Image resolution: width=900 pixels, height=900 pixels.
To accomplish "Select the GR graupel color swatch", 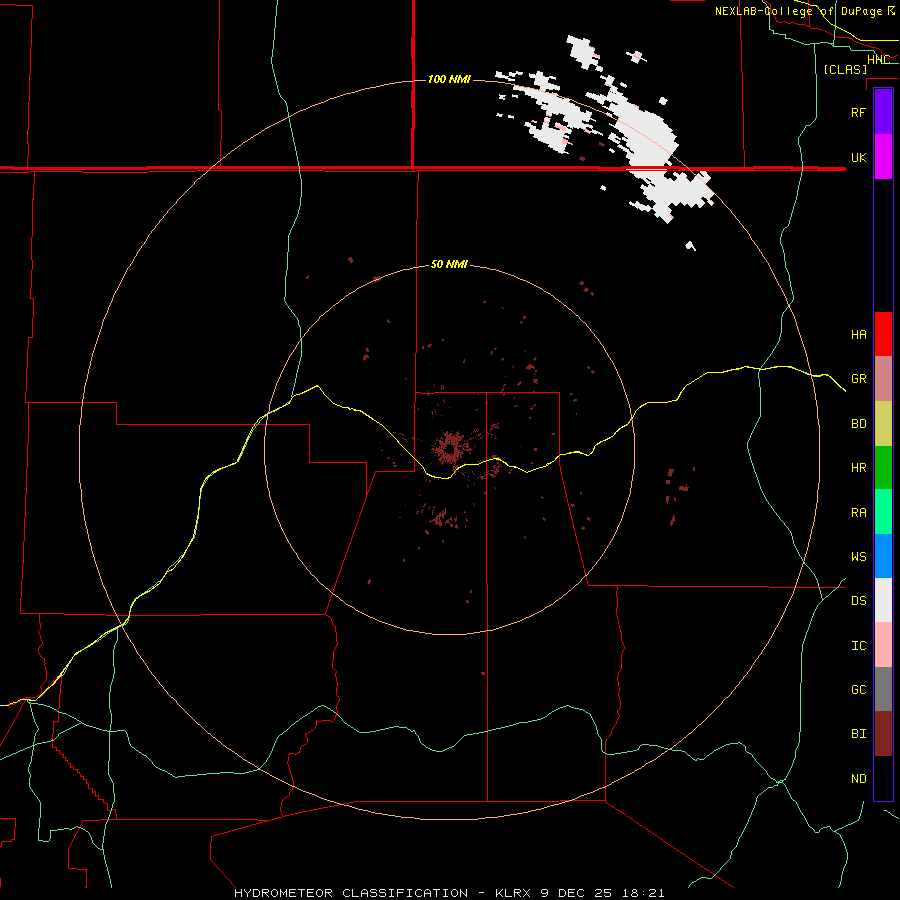I will (x=883, y=378).
